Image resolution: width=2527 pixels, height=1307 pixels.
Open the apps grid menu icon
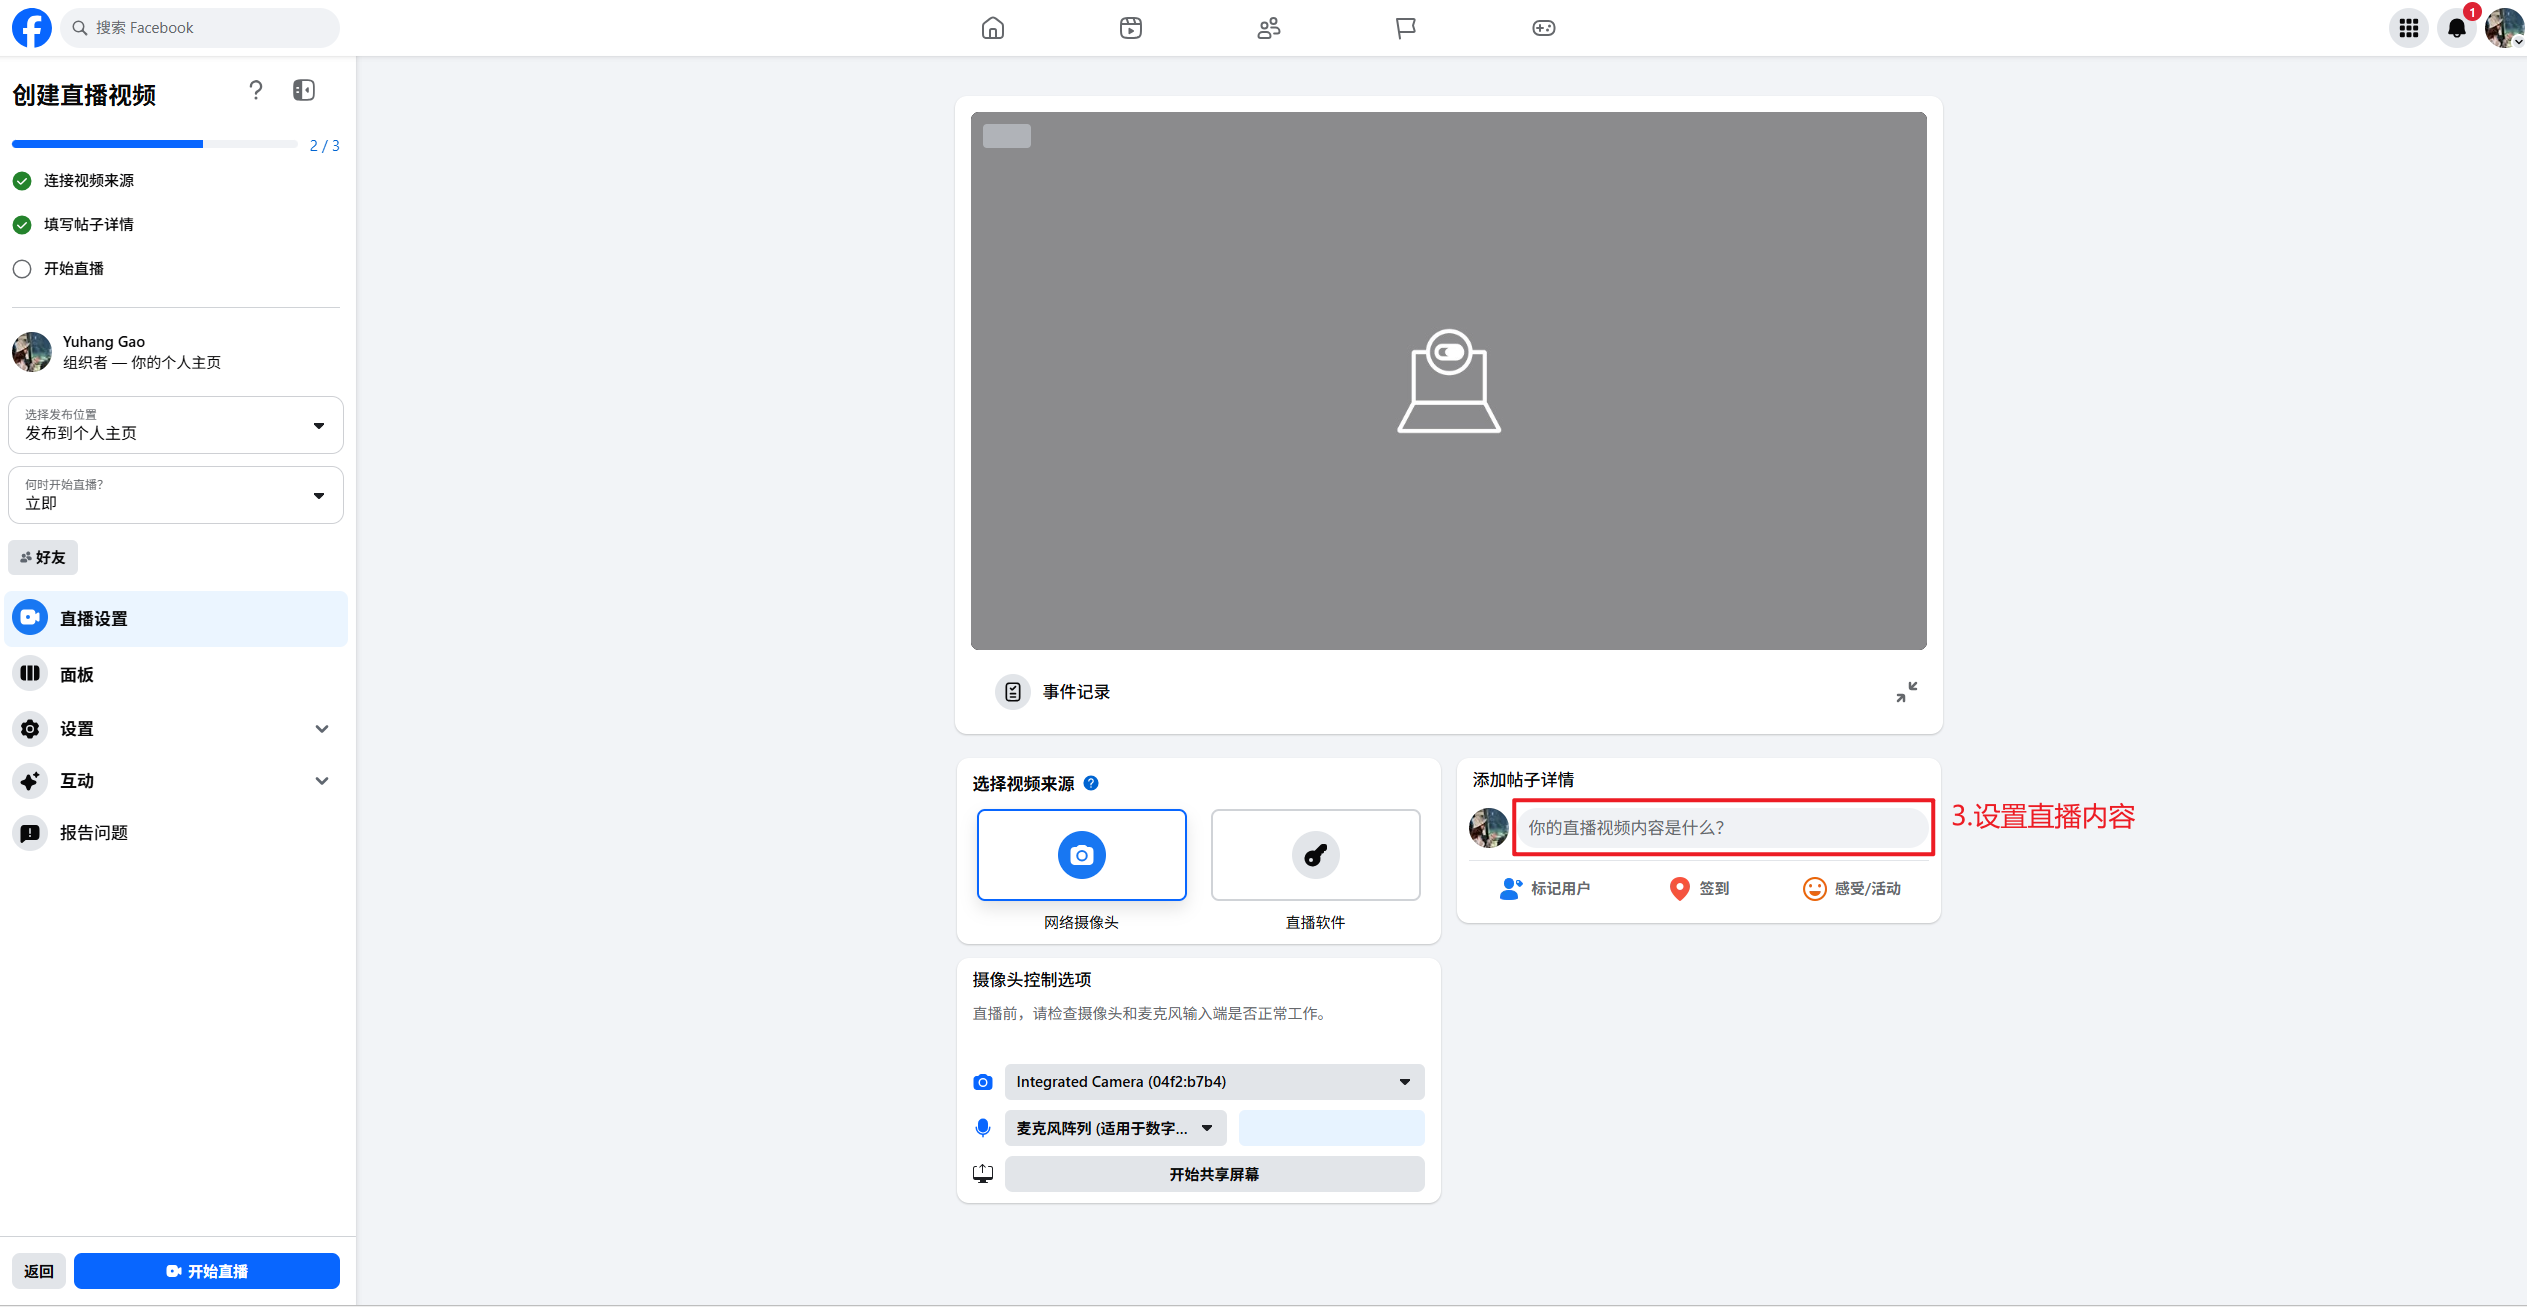[2408, 28]
